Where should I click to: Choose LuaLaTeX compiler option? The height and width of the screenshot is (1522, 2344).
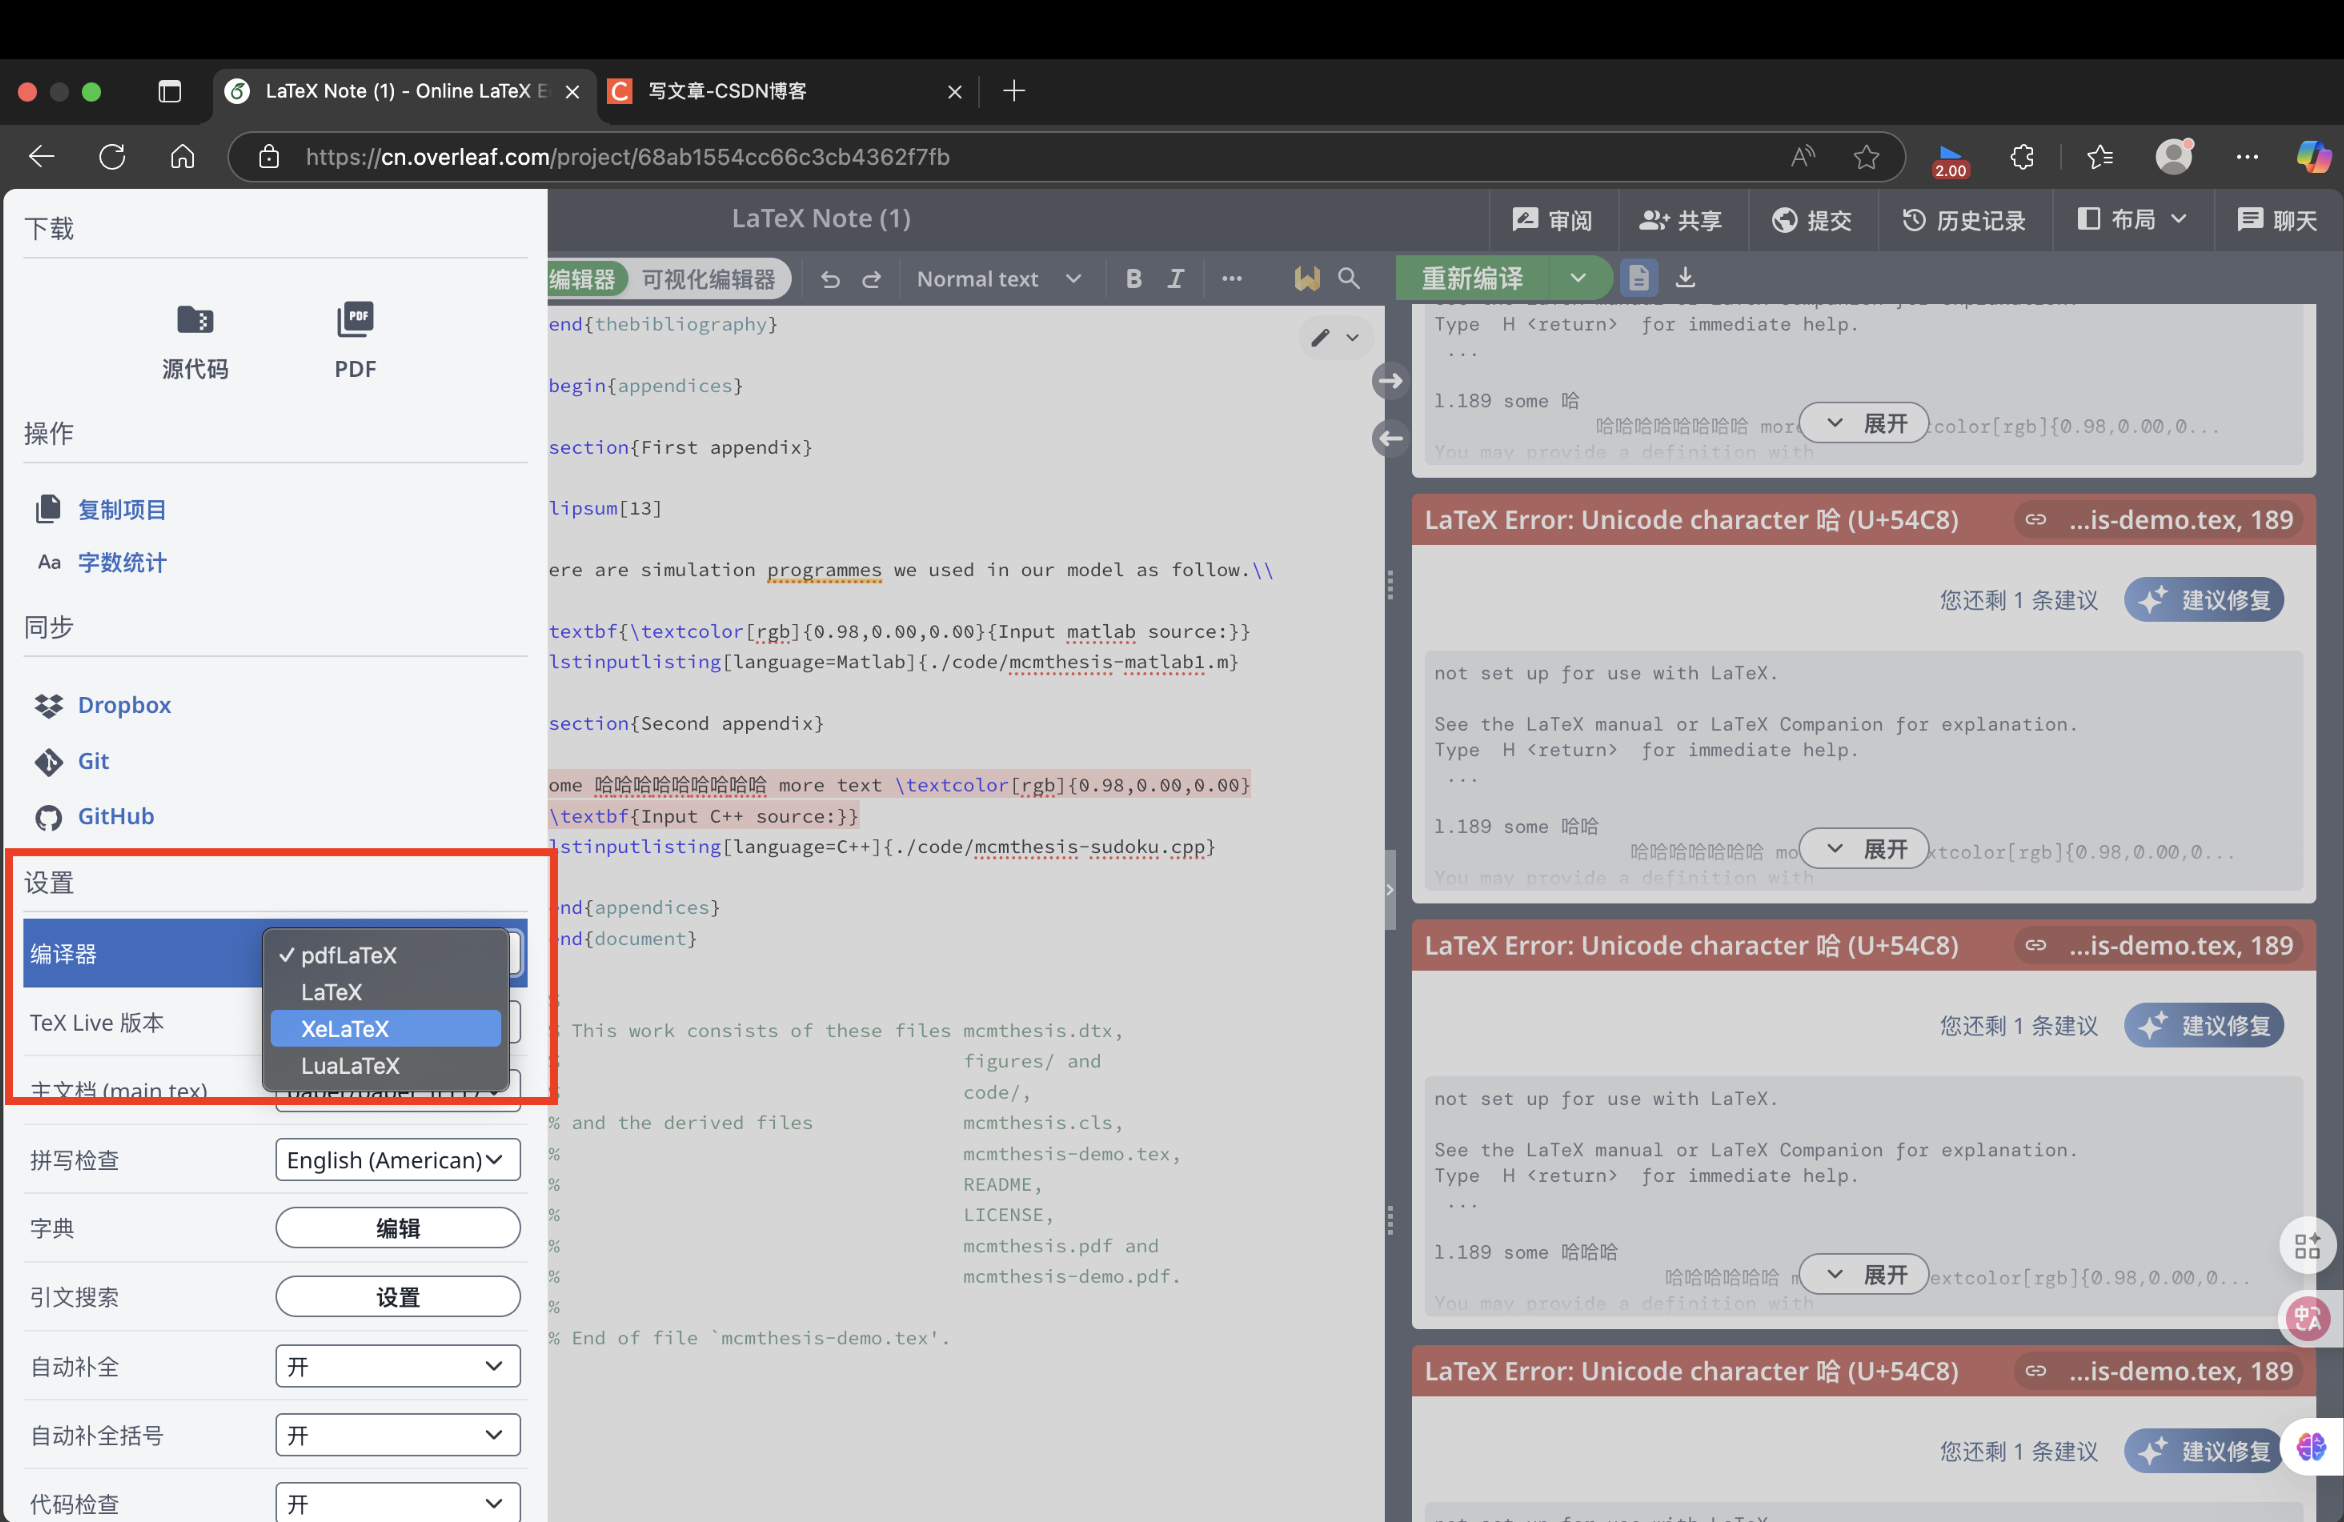[386, 1066]
